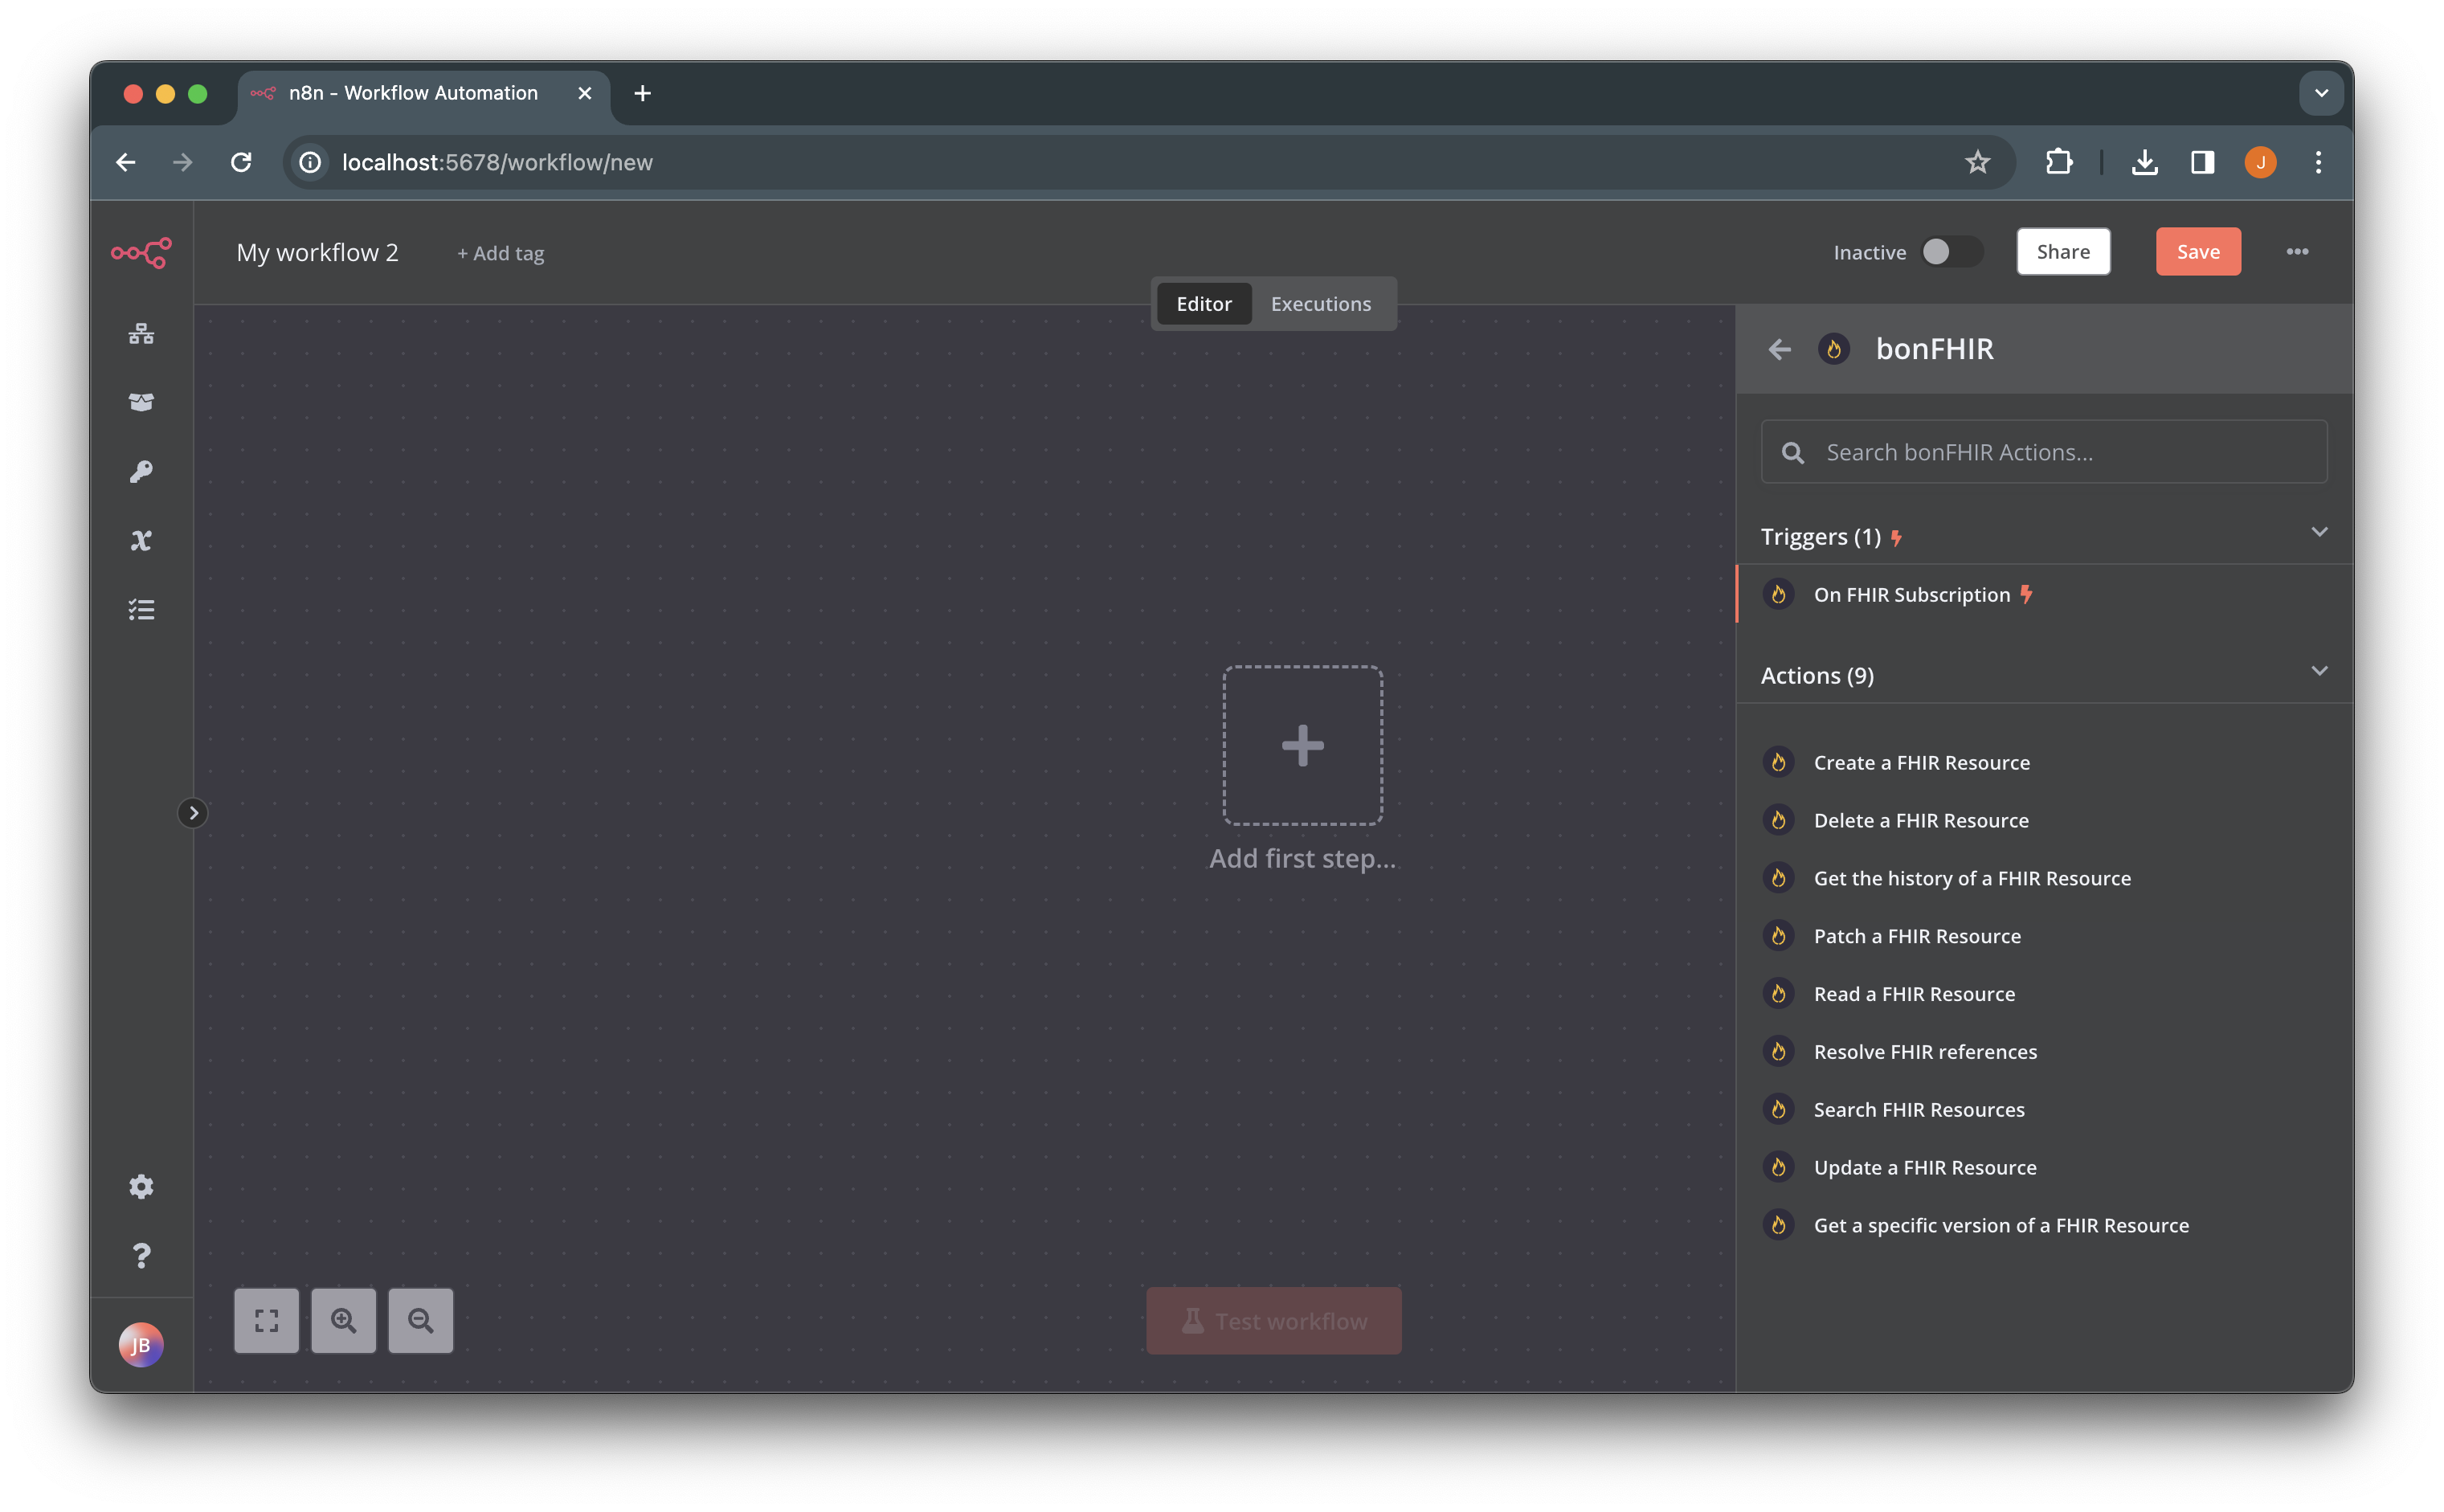Select Search FHIR Resources action

[x=2044, y=1110]
